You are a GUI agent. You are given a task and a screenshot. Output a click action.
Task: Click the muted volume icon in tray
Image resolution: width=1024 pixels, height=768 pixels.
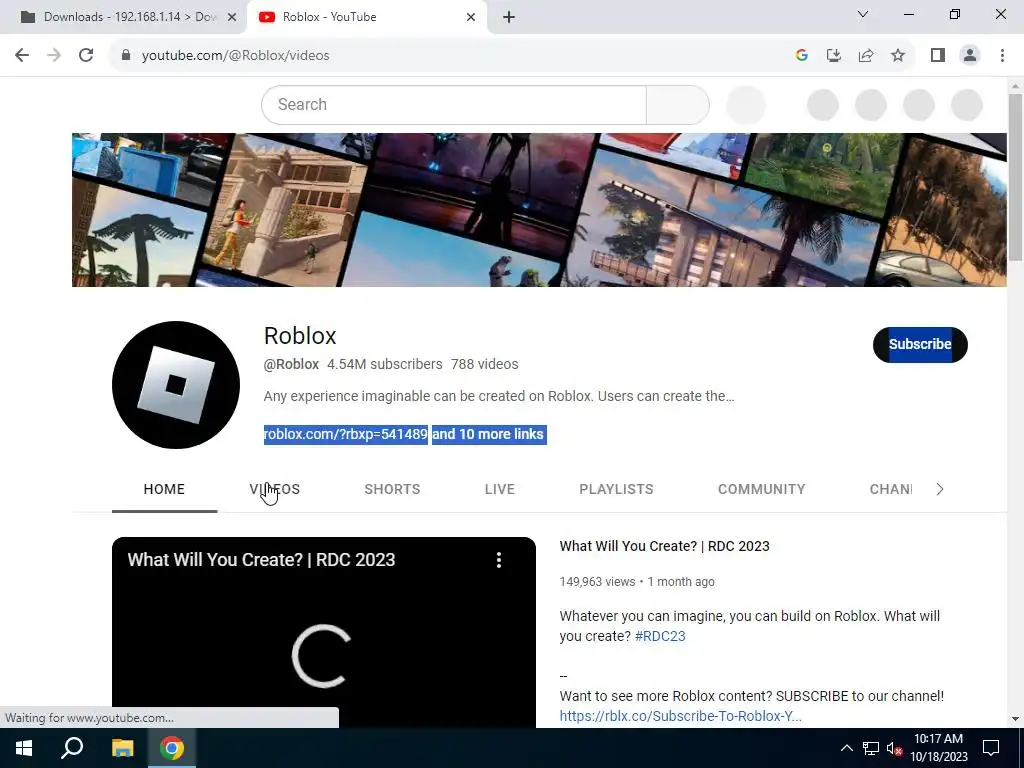894,748
